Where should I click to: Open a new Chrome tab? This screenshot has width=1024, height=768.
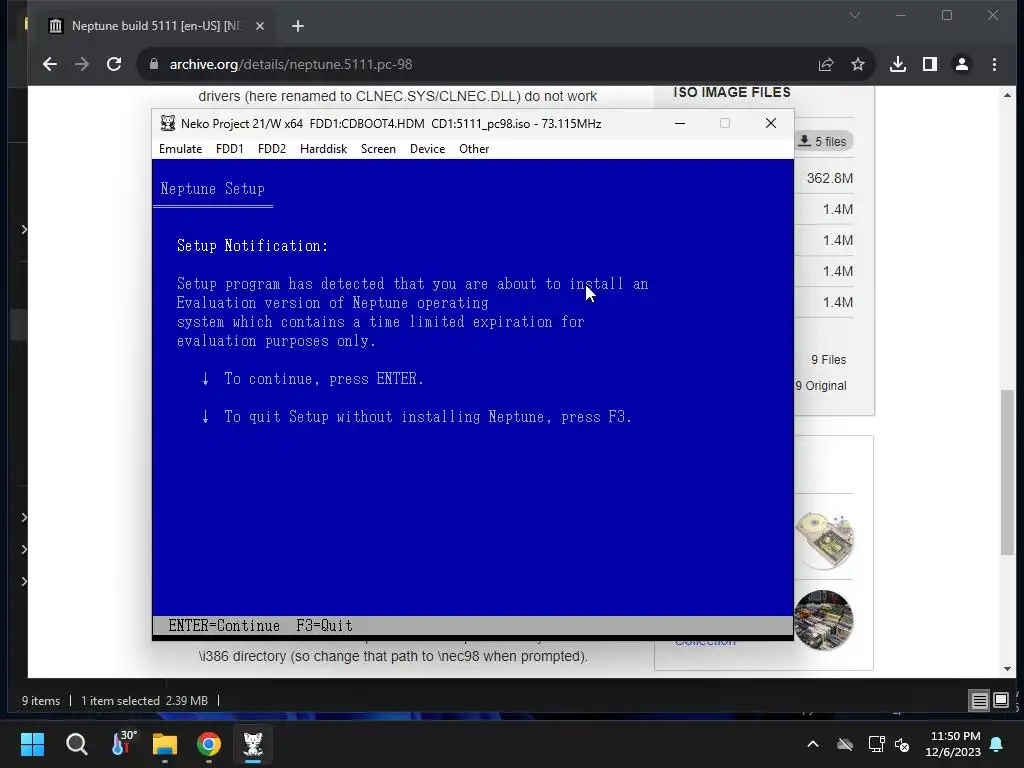point(298,26)
